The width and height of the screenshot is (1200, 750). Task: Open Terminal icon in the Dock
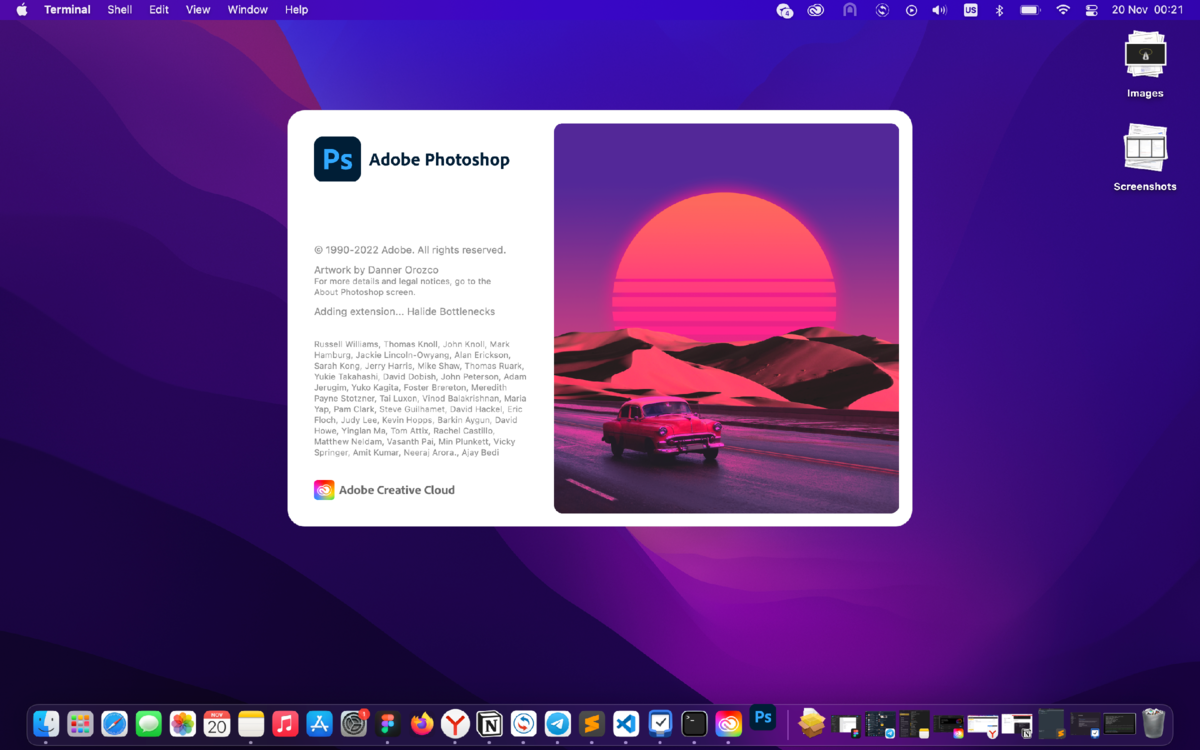[695, 723]
